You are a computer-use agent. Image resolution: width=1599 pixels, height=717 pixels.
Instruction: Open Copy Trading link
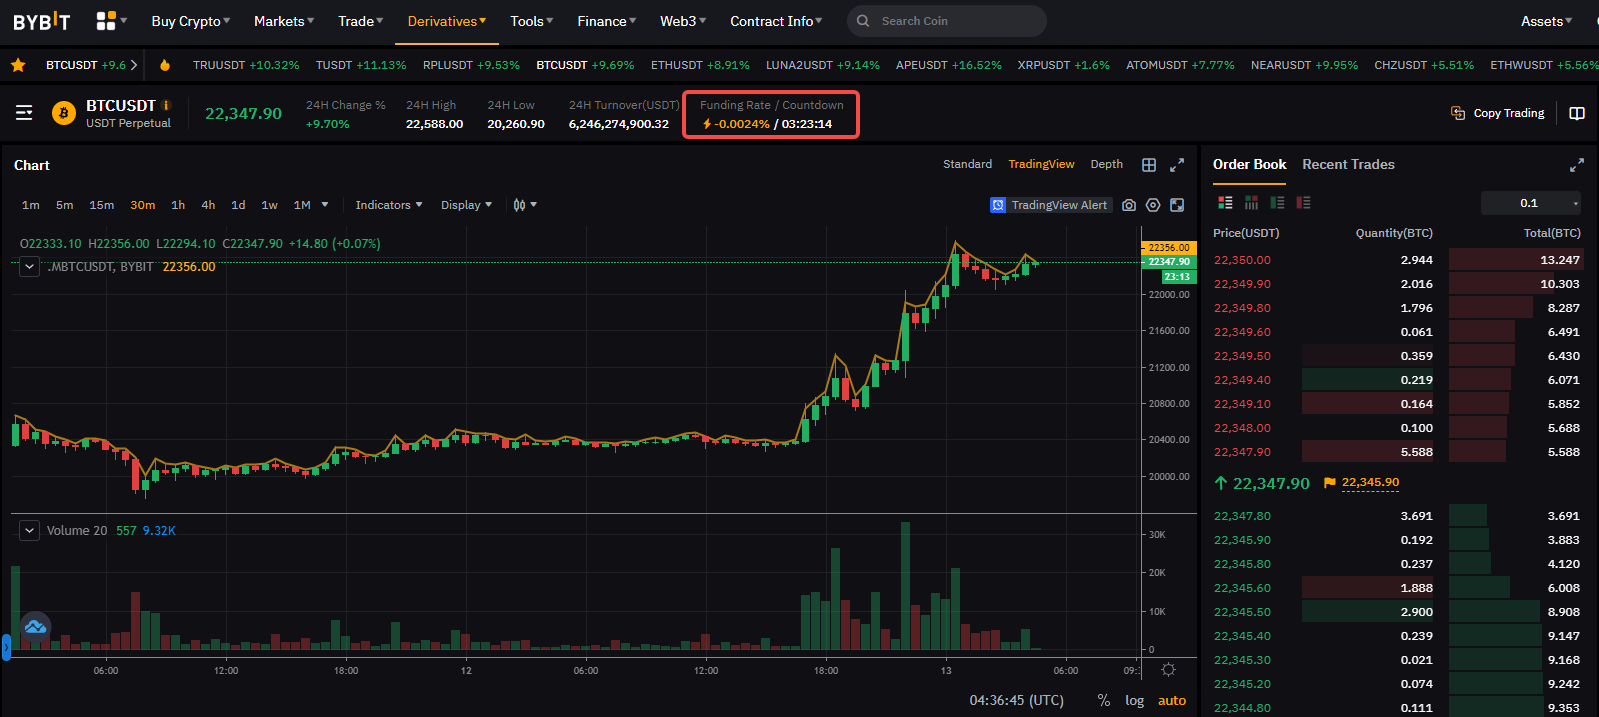coord(1498,113)
